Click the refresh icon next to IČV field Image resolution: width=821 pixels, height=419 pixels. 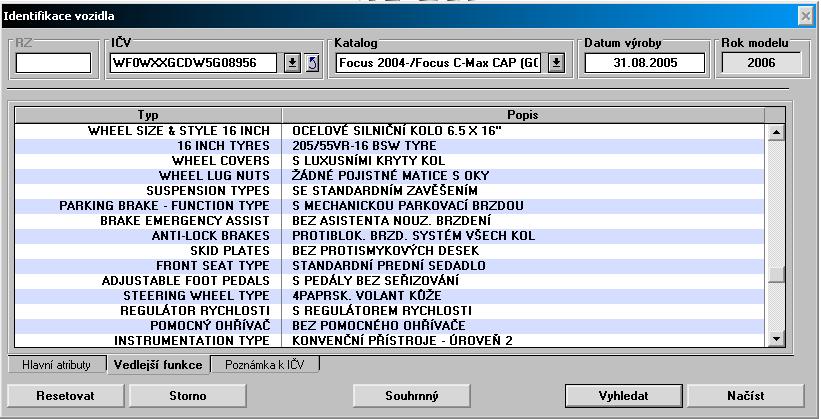point(311,64)
